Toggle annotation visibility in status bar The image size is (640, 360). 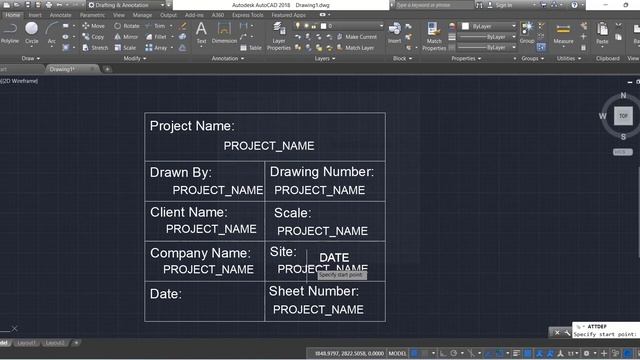pos(539,353)
